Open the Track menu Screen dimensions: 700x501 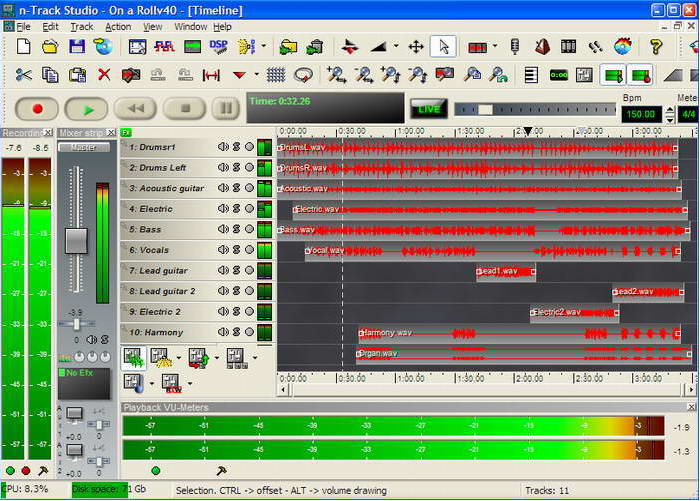[82, 27]
